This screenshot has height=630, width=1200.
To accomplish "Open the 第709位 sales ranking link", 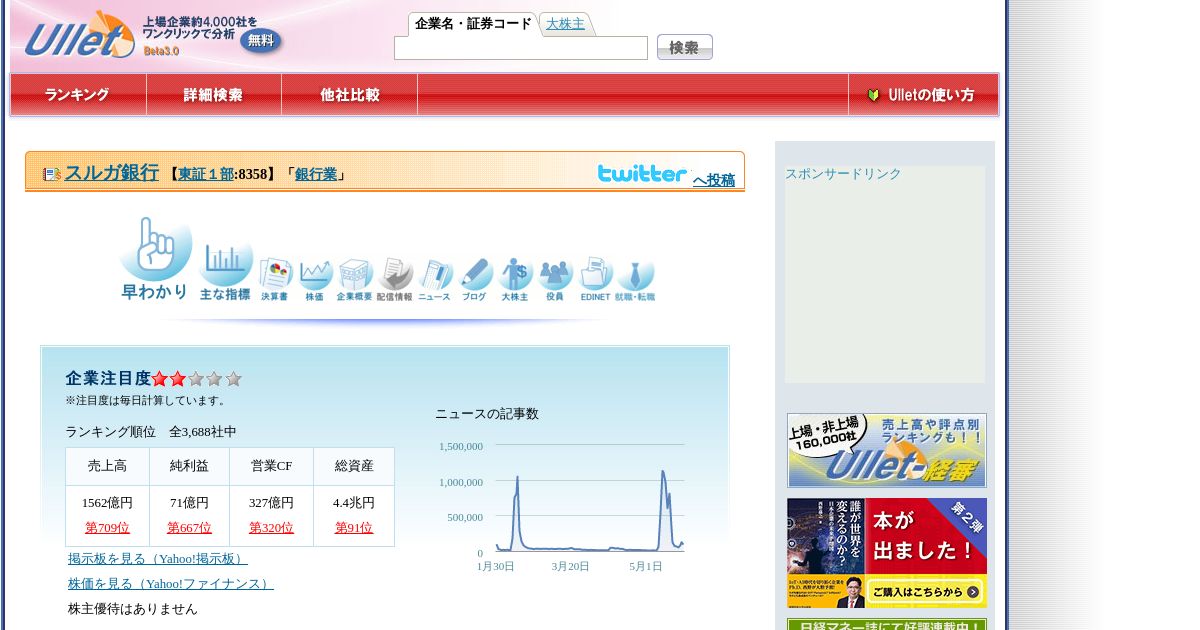I will click(107, 528).
